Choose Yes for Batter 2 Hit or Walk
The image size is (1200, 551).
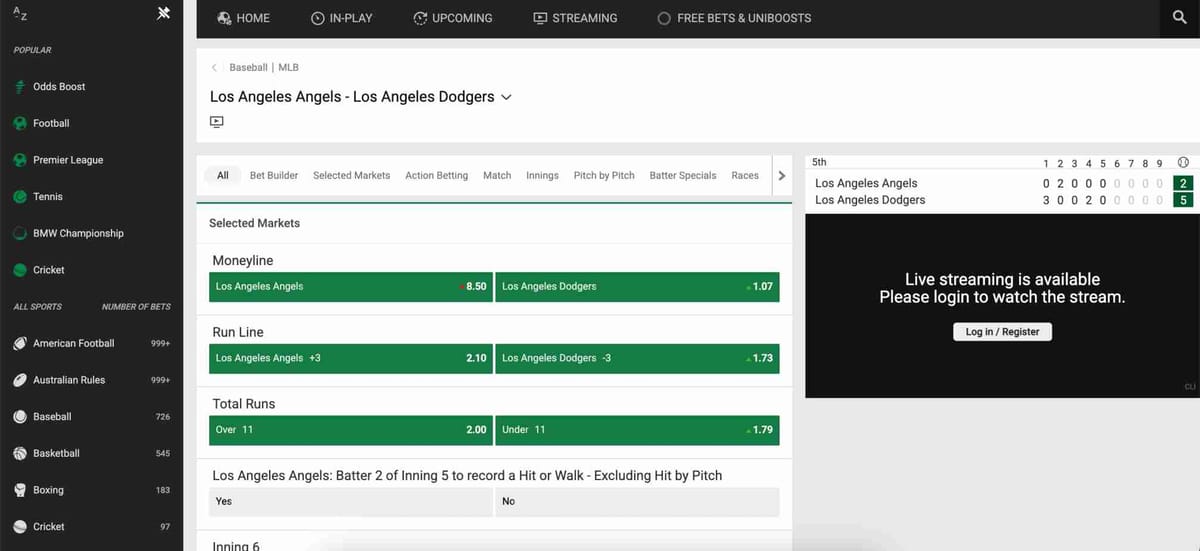tap(351, 502)
